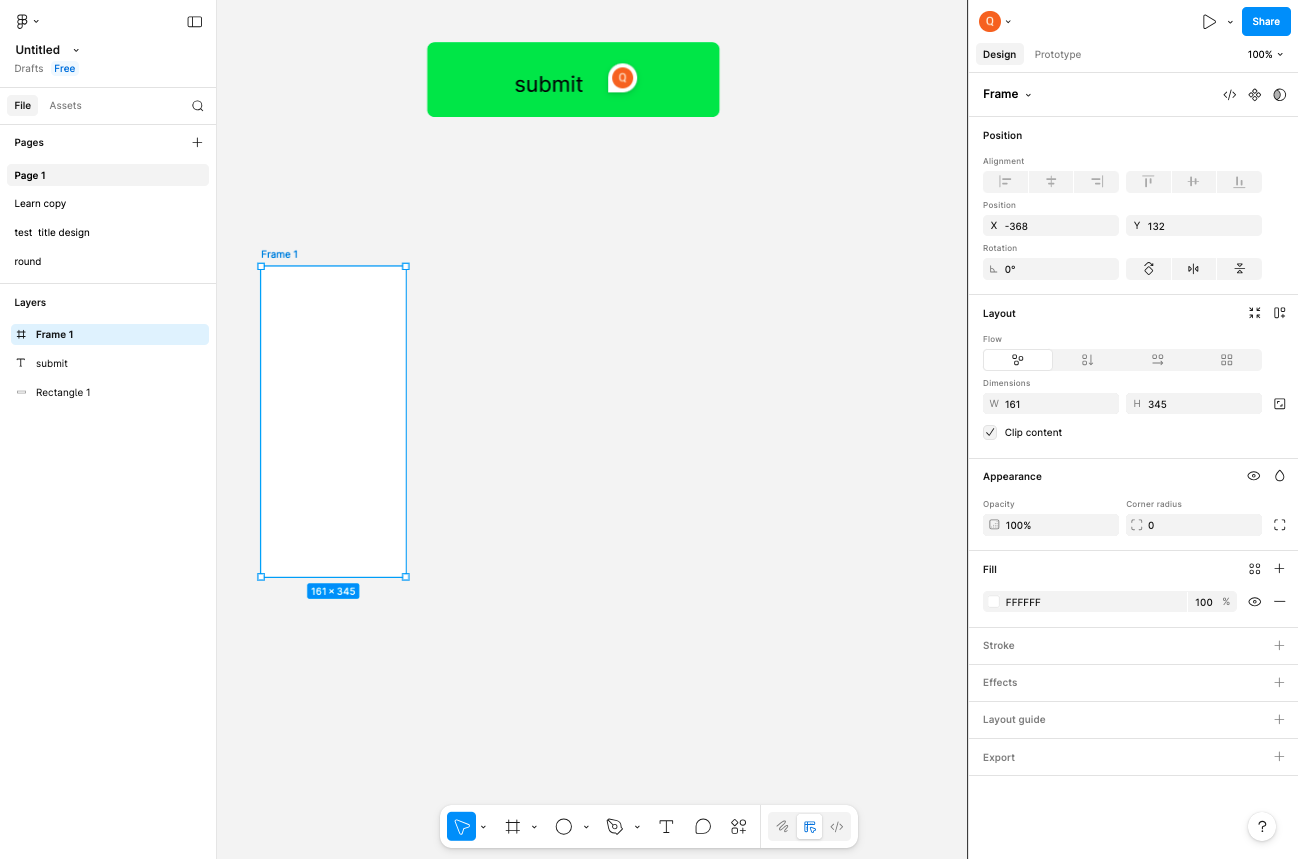Click the search icon in File panel
The height and width of the screenshot is (859, 1298).
197,105
